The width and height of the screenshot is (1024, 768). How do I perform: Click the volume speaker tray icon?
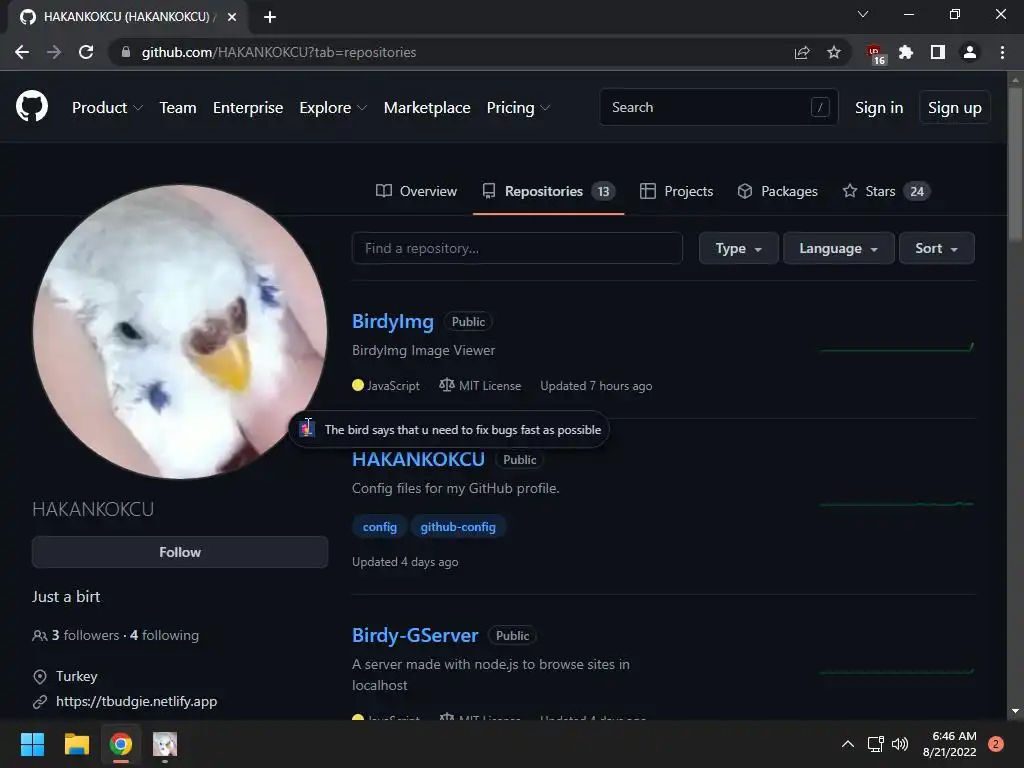[x=900, y=744]
